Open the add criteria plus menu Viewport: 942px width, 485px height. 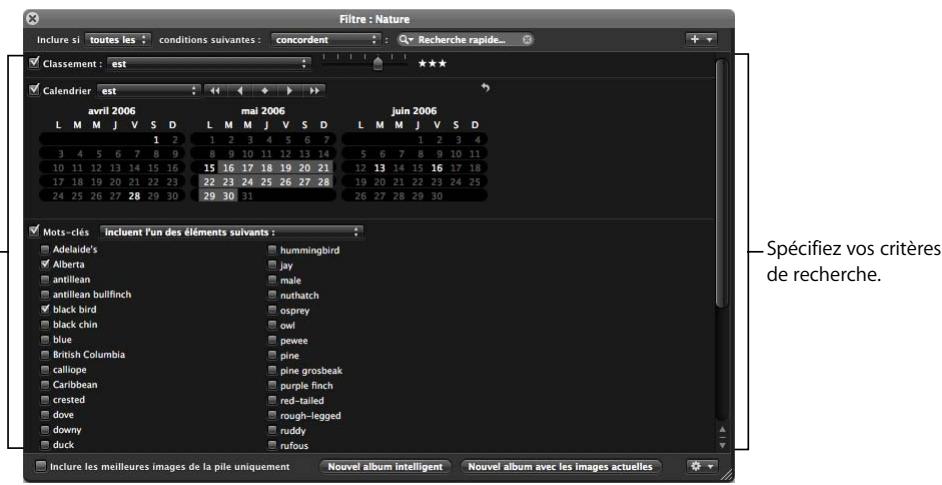tap(701, 39)
